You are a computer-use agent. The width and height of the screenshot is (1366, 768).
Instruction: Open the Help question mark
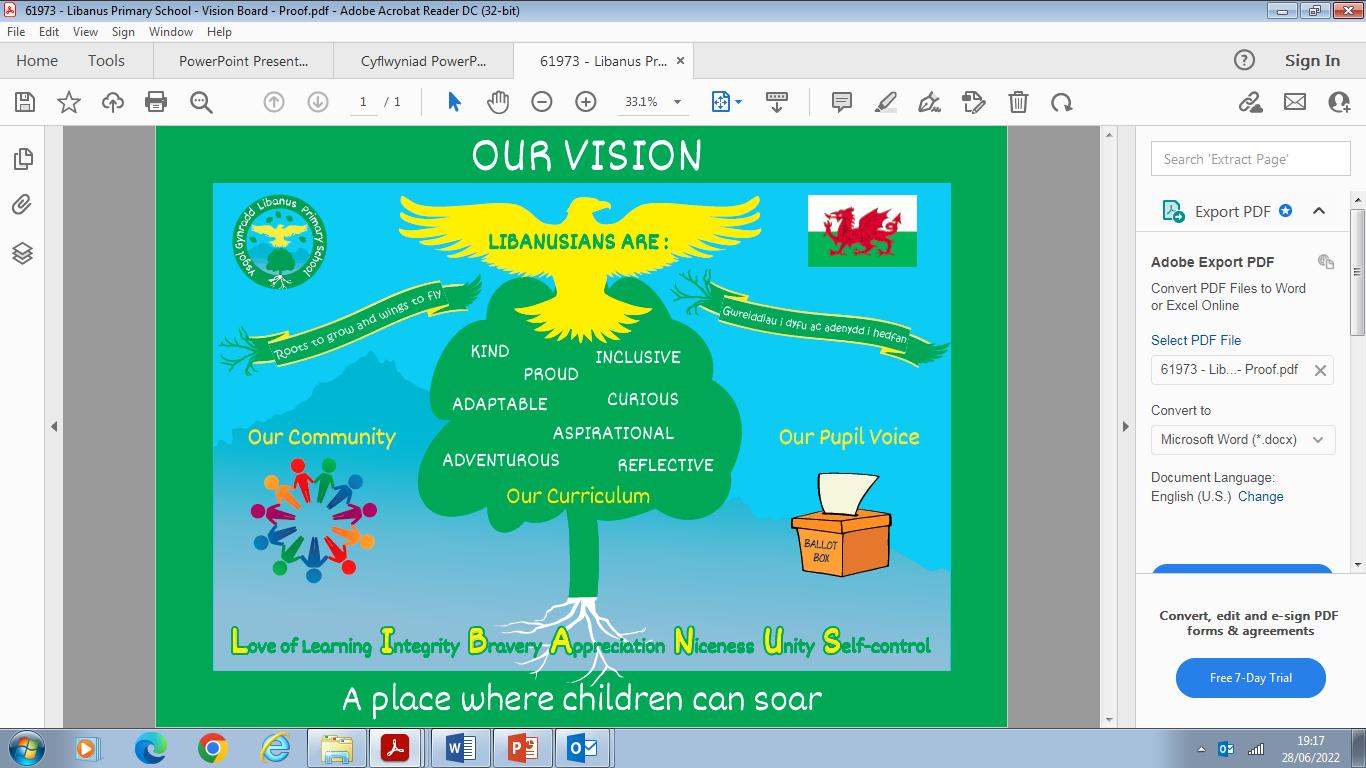pos(1244,60)
